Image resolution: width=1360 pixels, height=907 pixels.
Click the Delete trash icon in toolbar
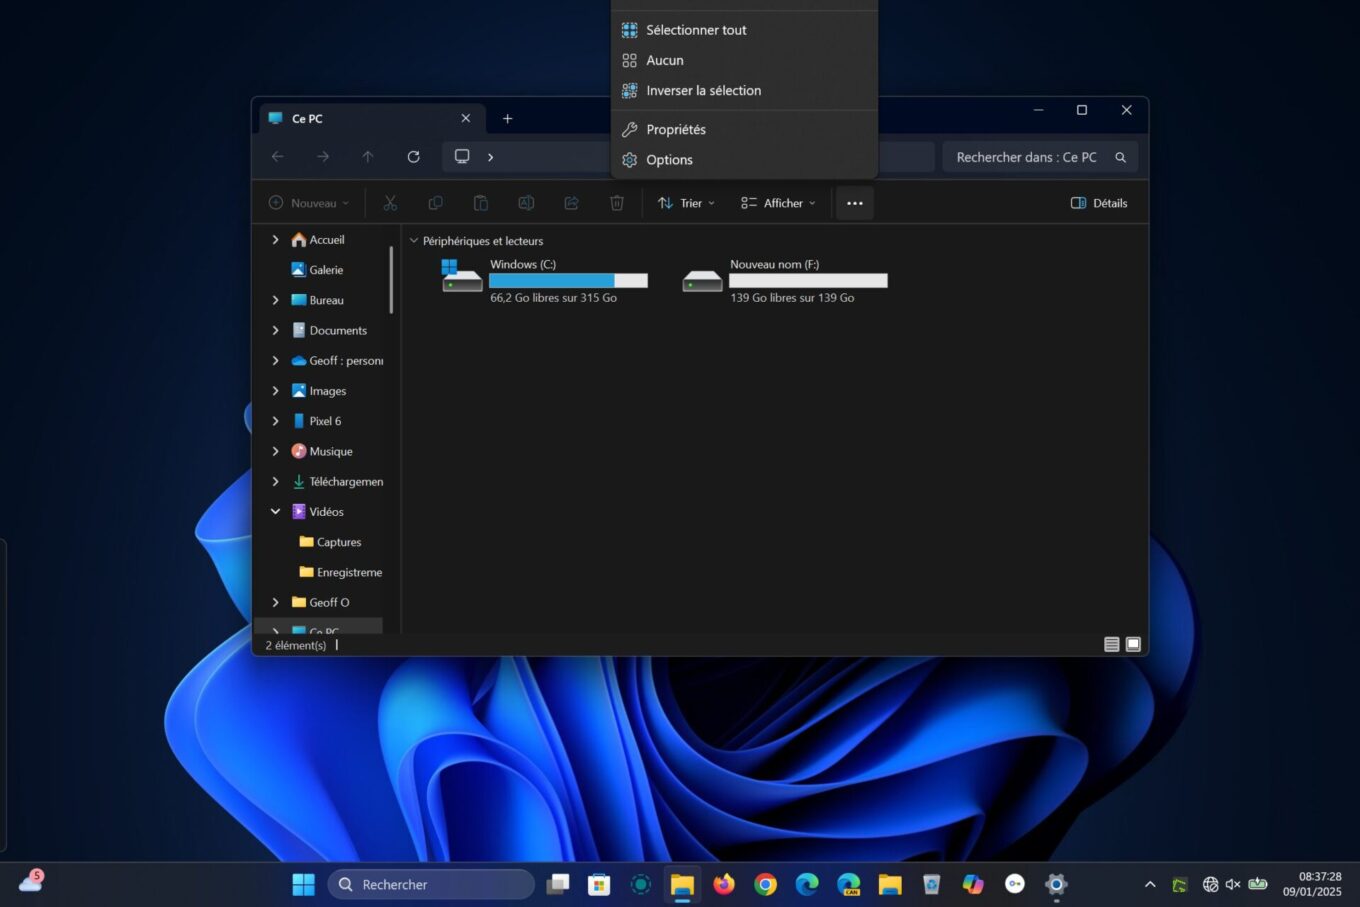pos(617,203)
